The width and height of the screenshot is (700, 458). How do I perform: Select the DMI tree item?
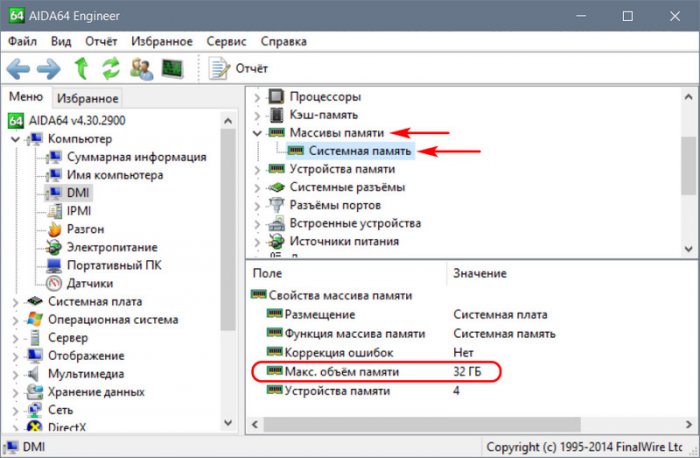click(x=78, y=193)
